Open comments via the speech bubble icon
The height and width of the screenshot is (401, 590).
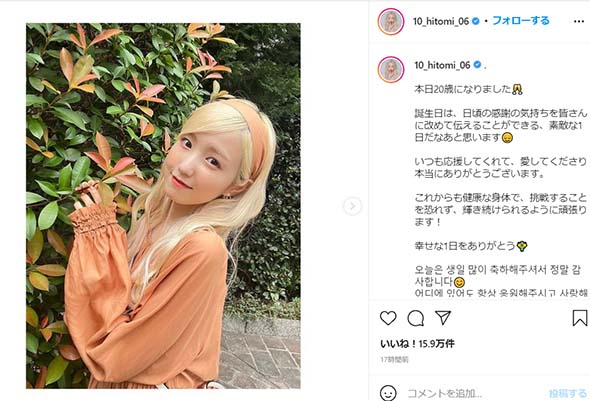[x=416, y=319]
